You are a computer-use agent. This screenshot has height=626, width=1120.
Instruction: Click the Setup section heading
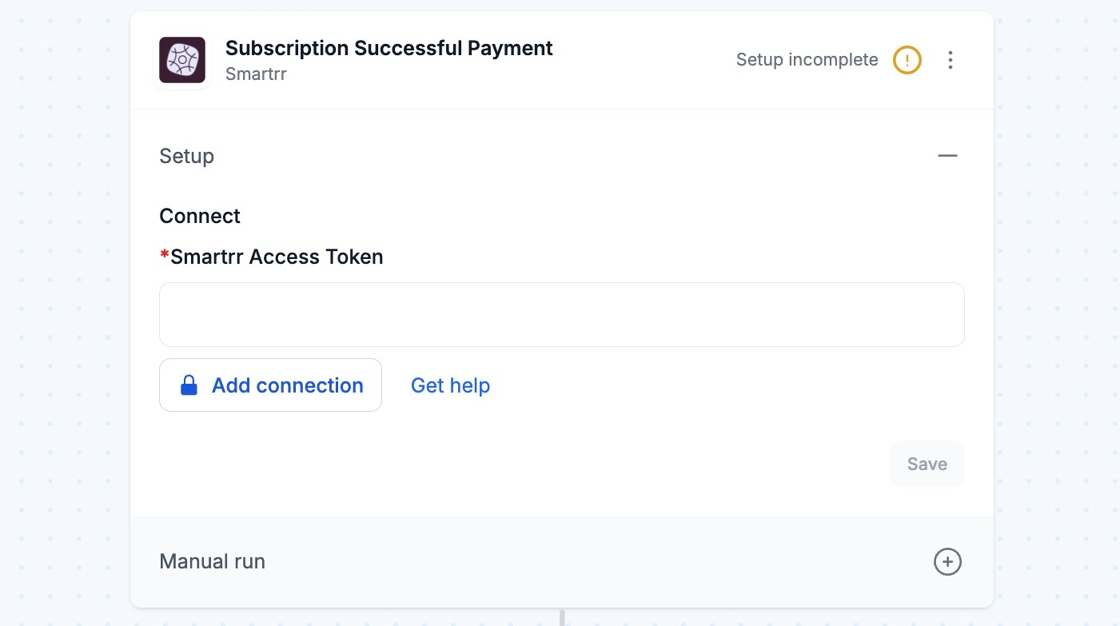click(x=187, y=156)
